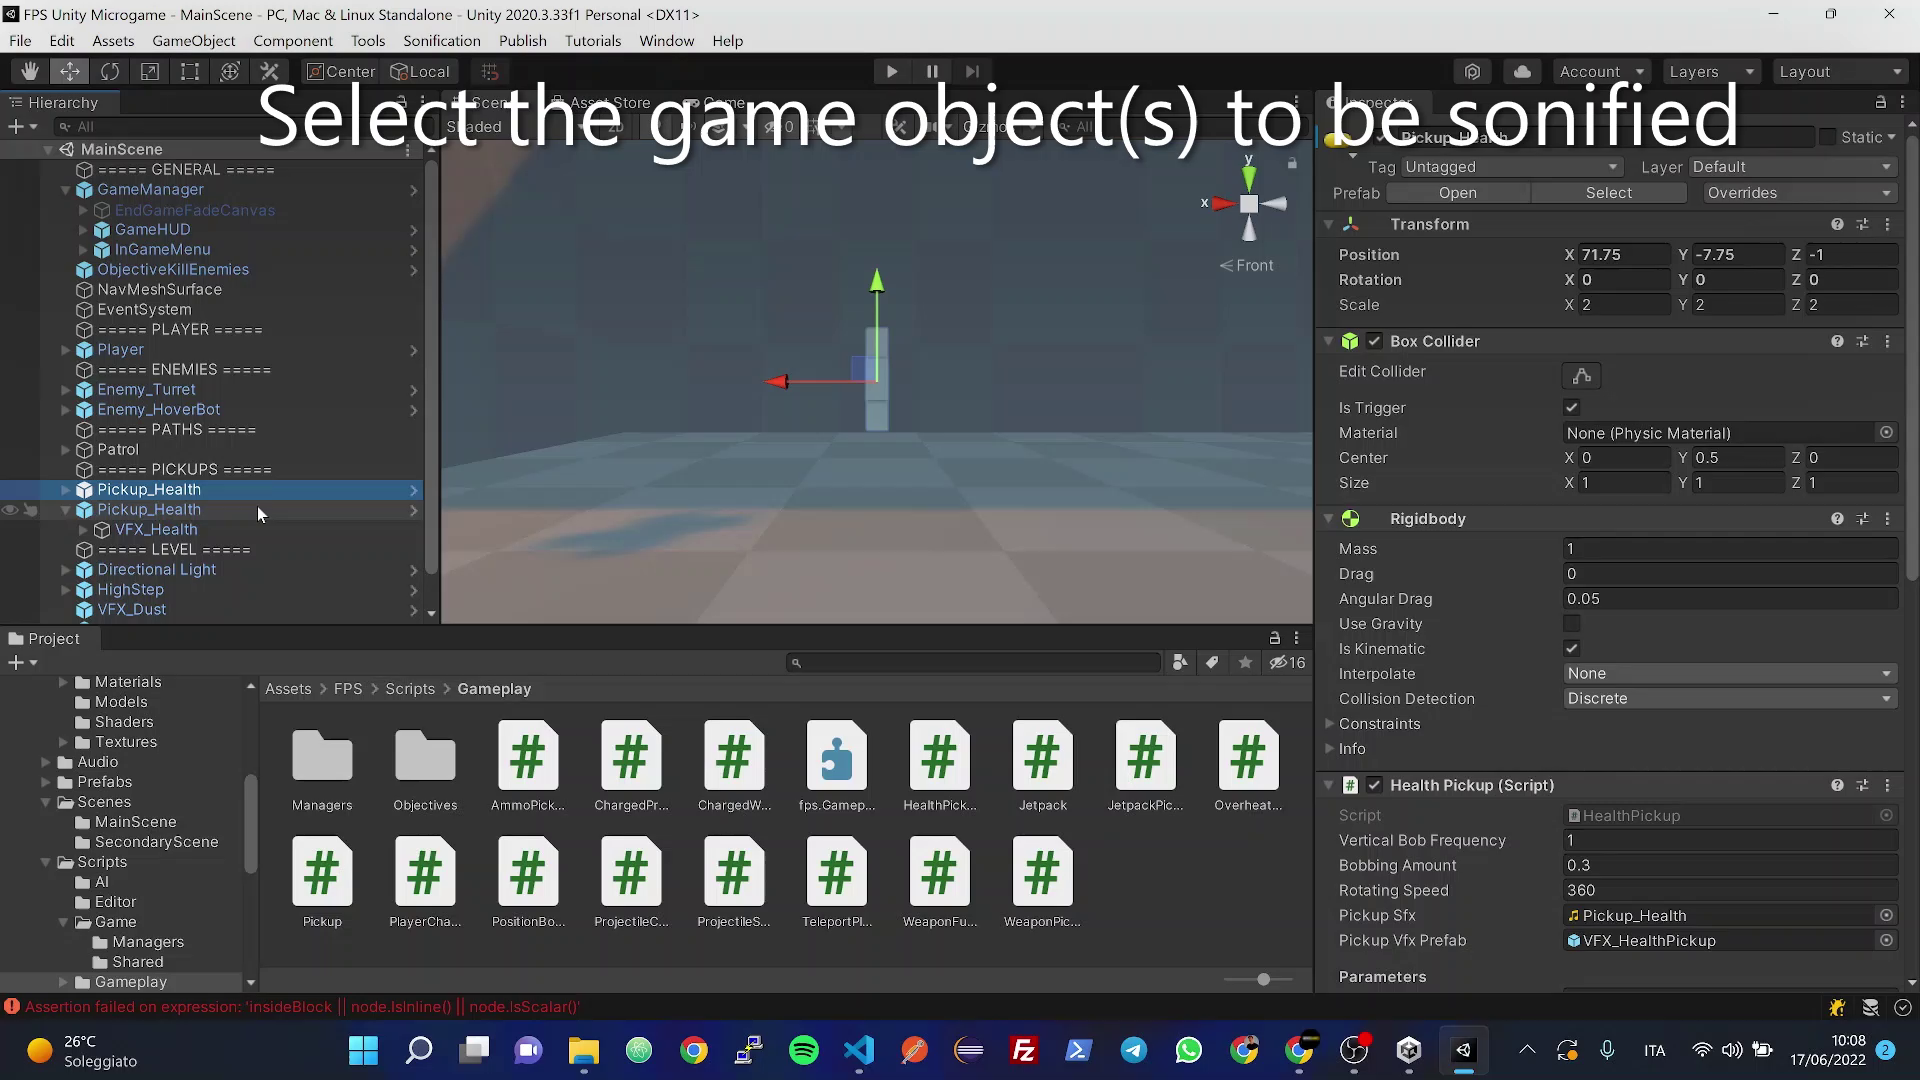This screenshot has width=1920, height=1080.
Task: Click the Select button in Prefab row
Action: [x=1610, y=193]
